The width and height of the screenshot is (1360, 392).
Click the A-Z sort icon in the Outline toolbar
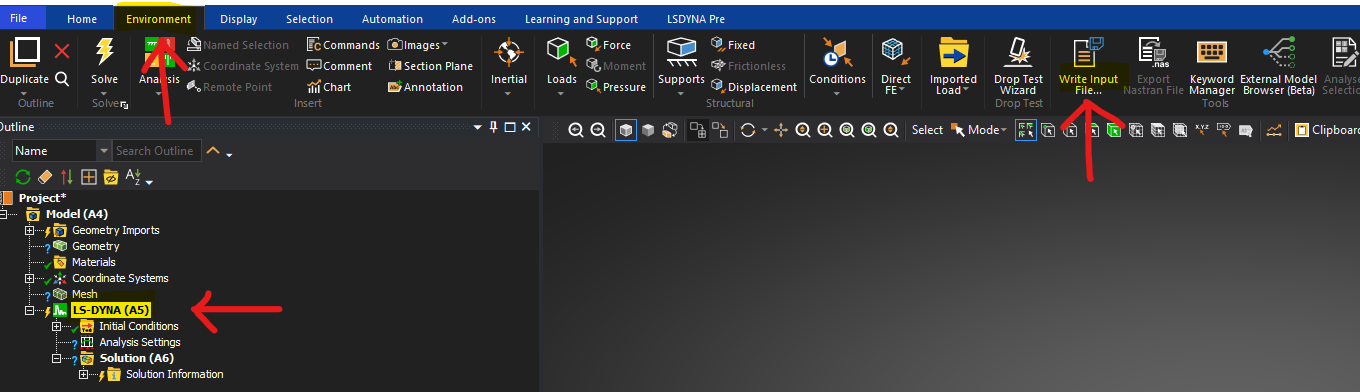[x=134, y=177]
